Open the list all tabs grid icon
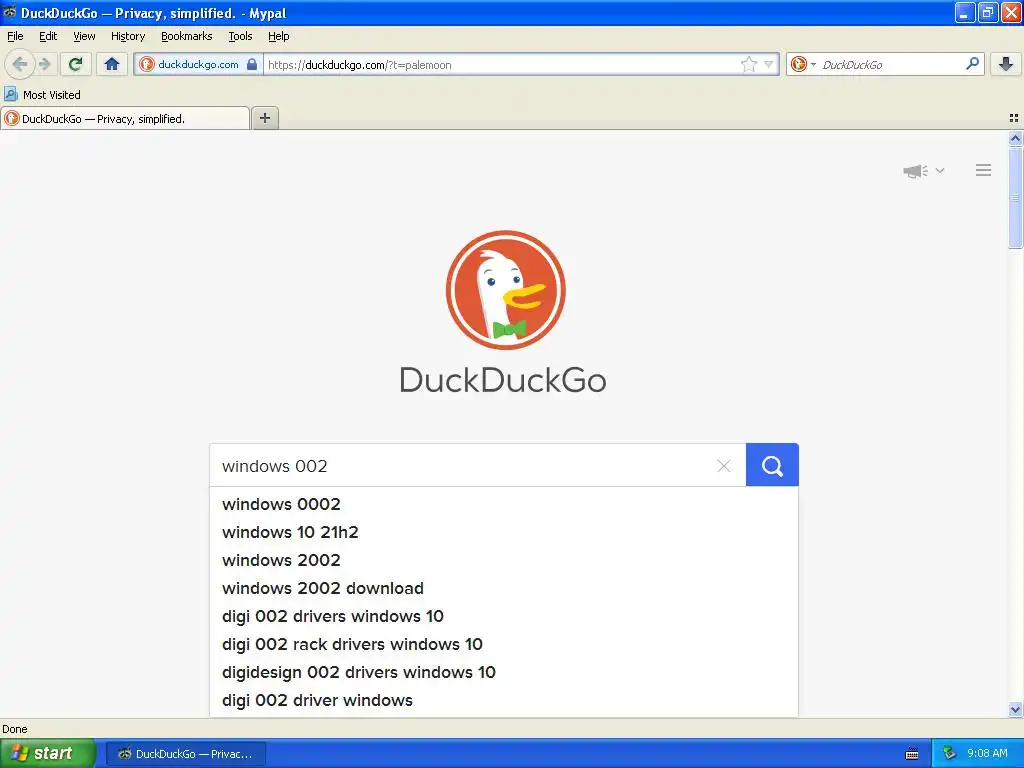Viewport: 1024px width, 768px height. tap(1014, 118)
